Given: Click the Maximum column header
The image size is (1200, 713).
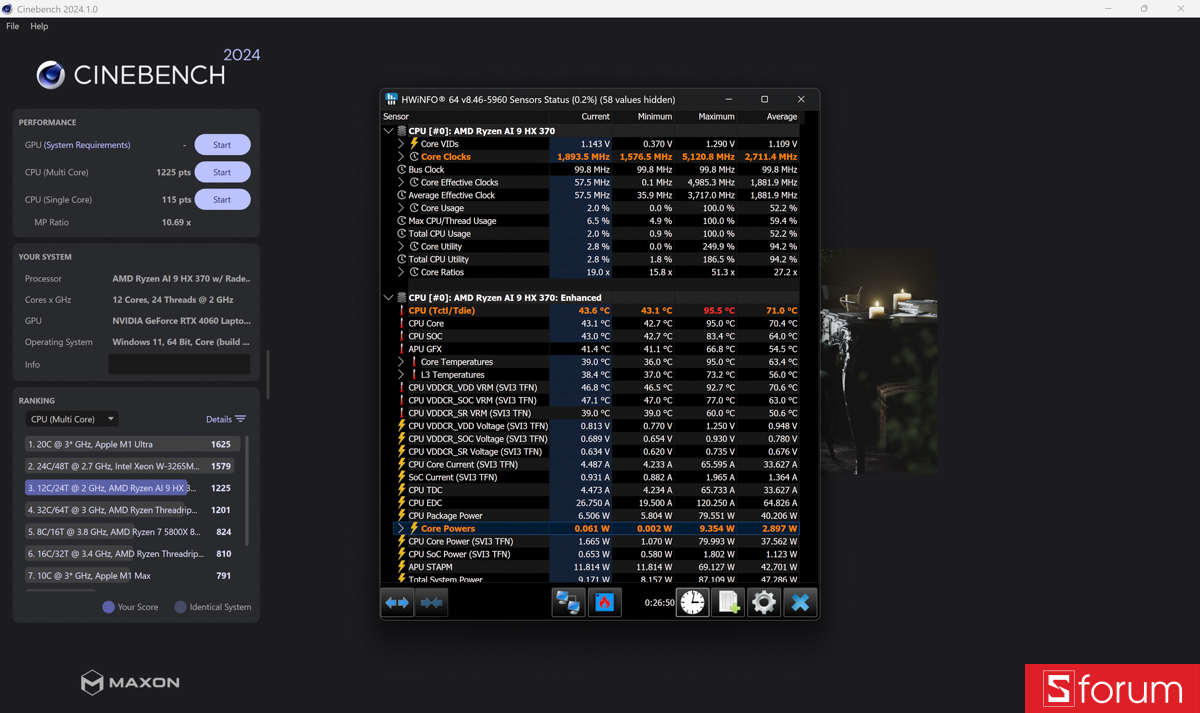Looking at the screenshot, I should (x=717, y=117).
